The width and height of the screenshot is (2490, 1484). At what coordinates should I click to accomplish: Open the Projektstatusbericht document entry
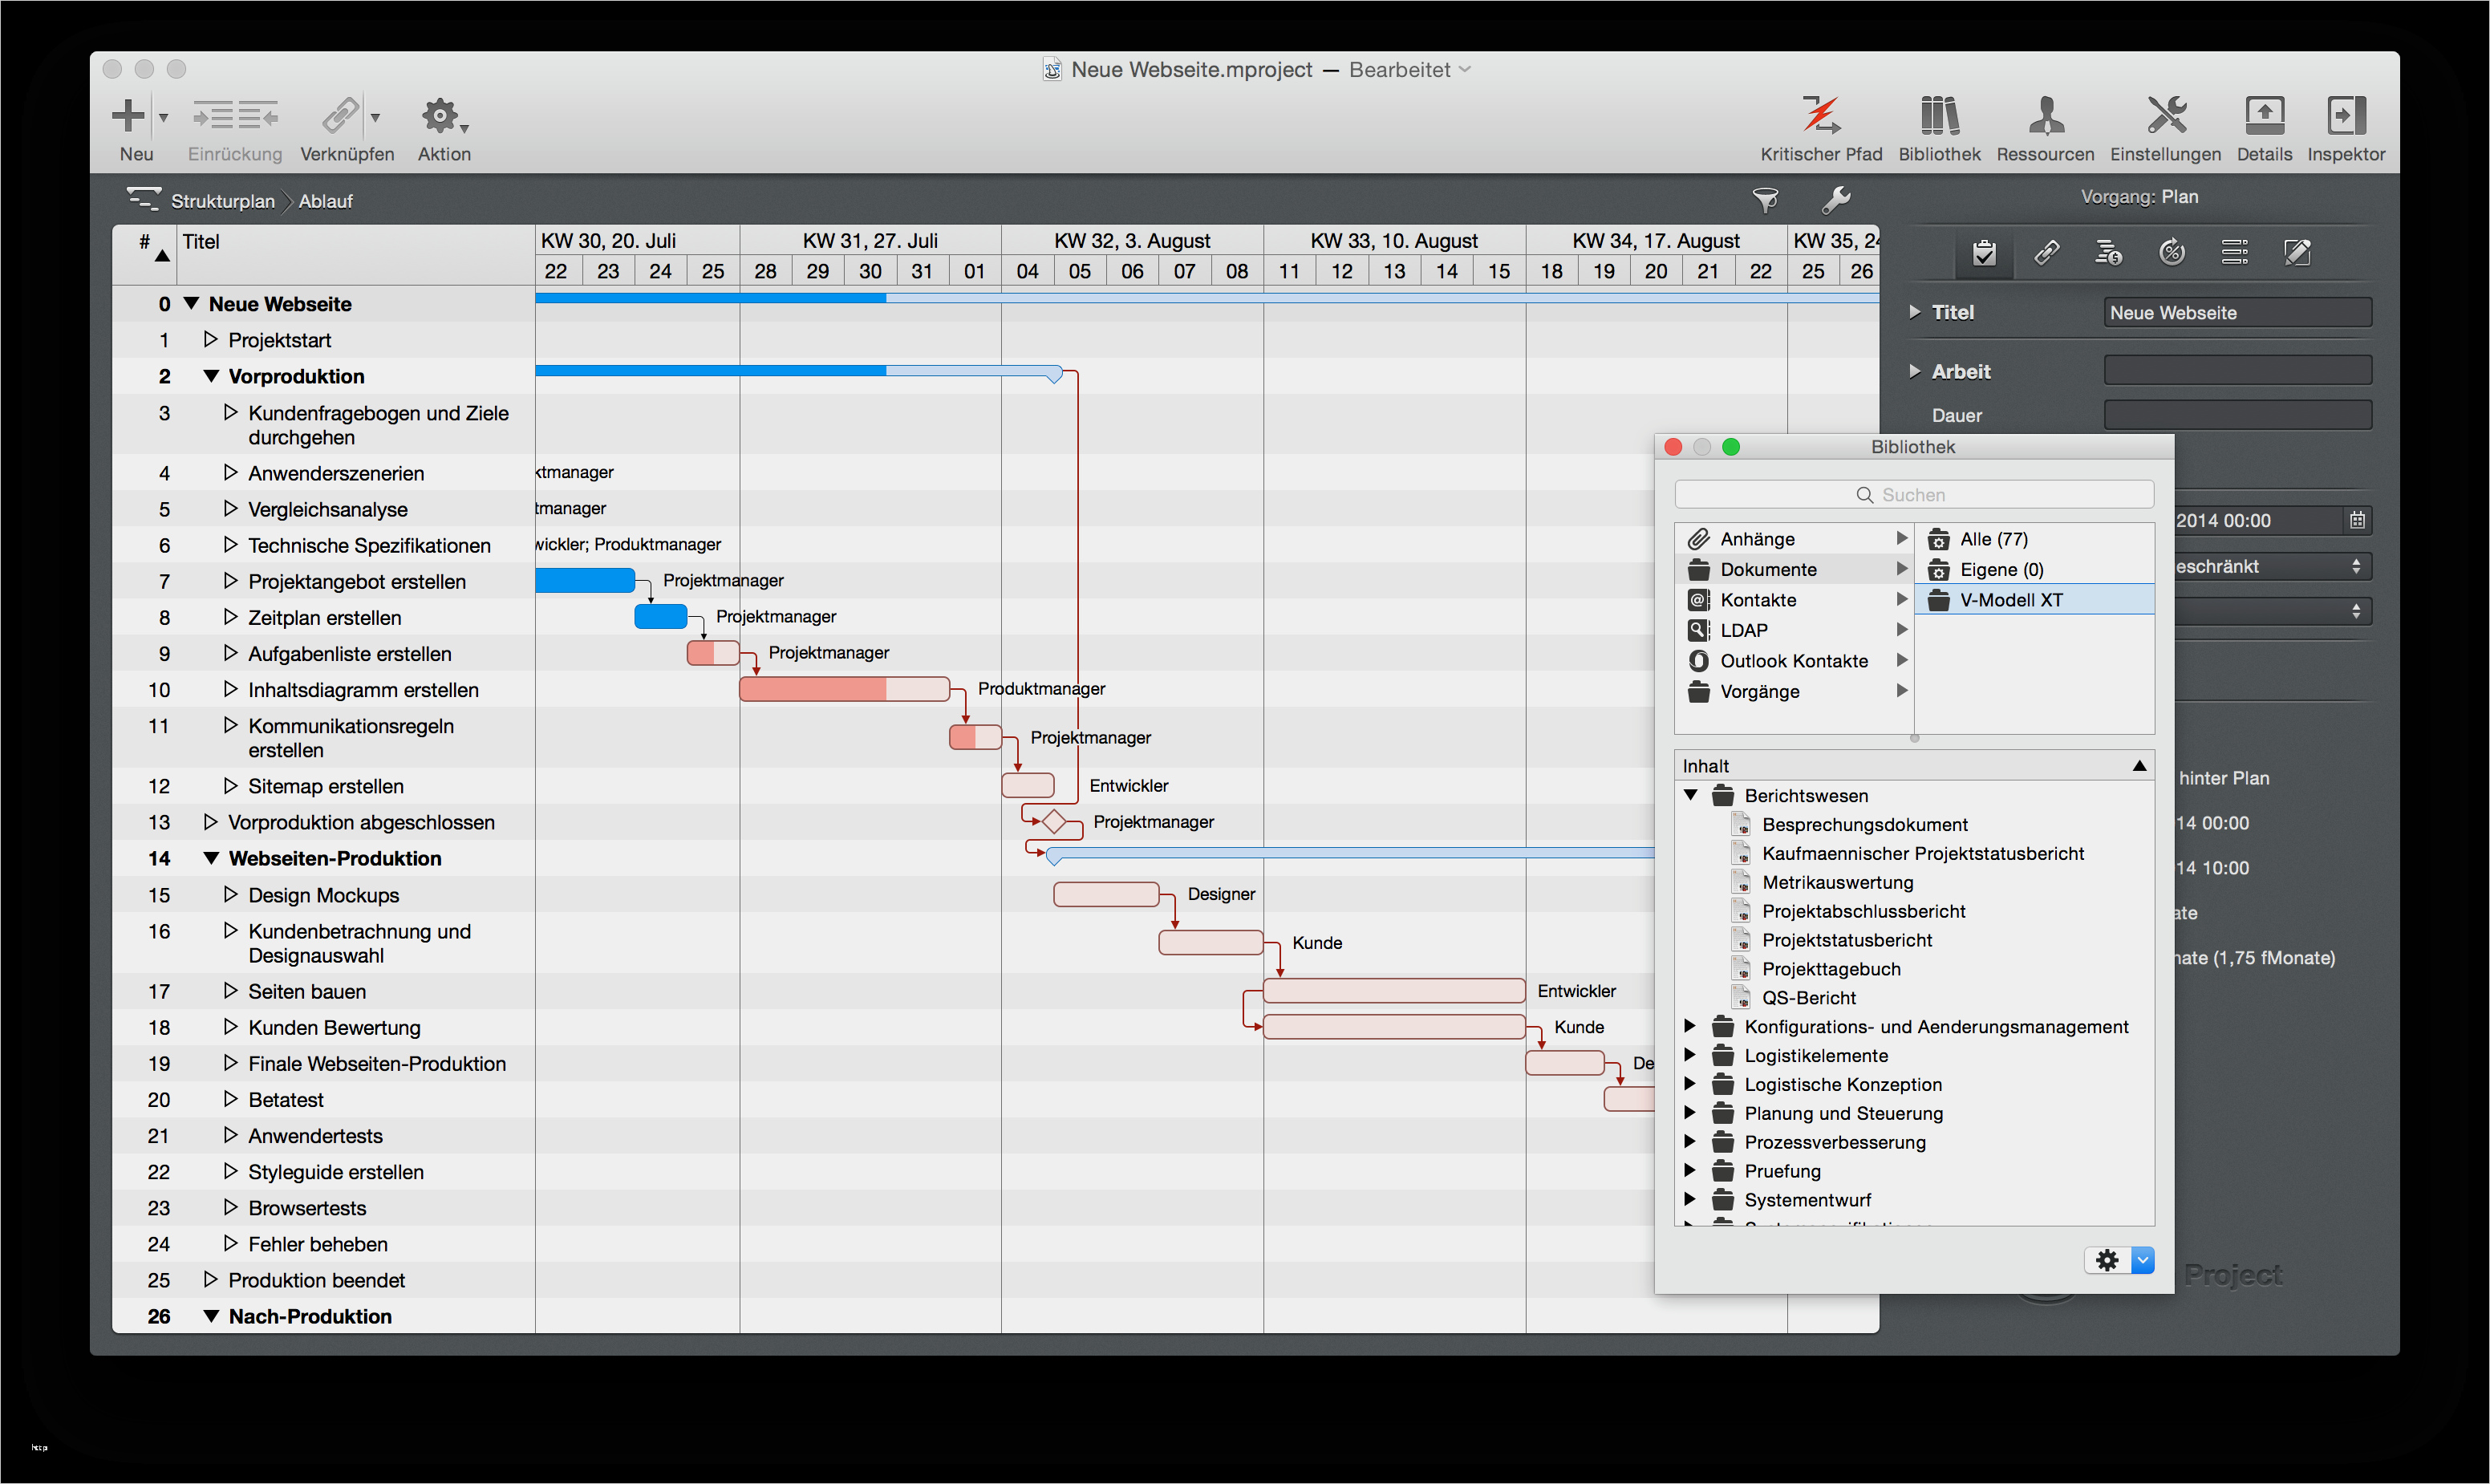(1846, 940)
